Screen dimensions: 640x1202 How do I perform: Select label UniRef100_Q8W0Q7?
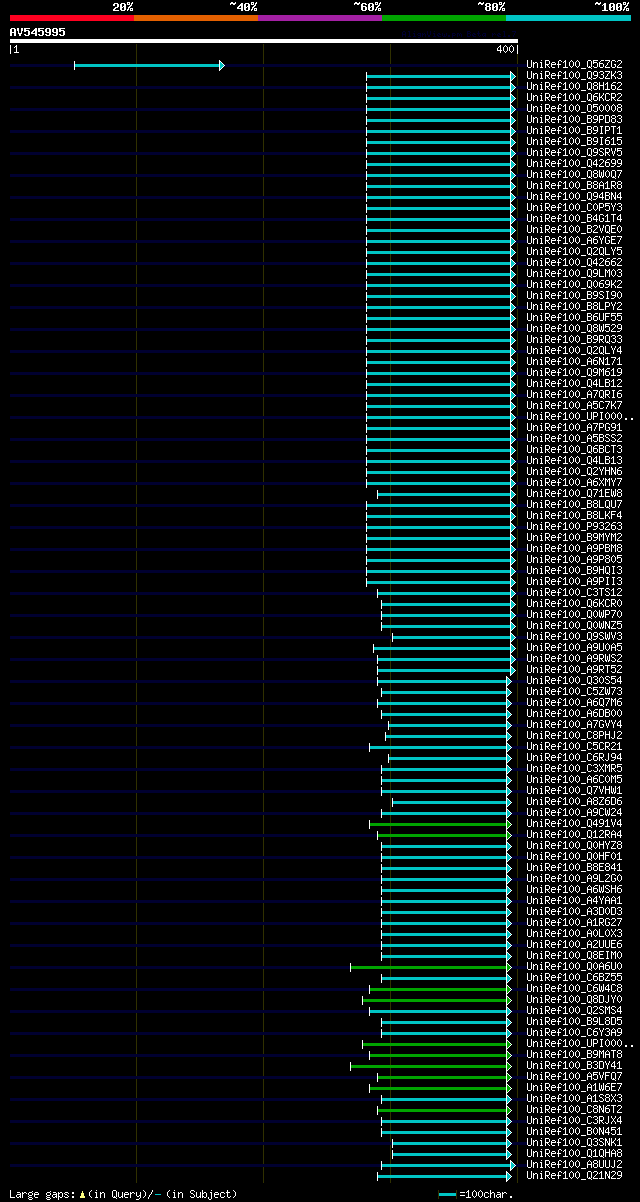pos(574,175)
